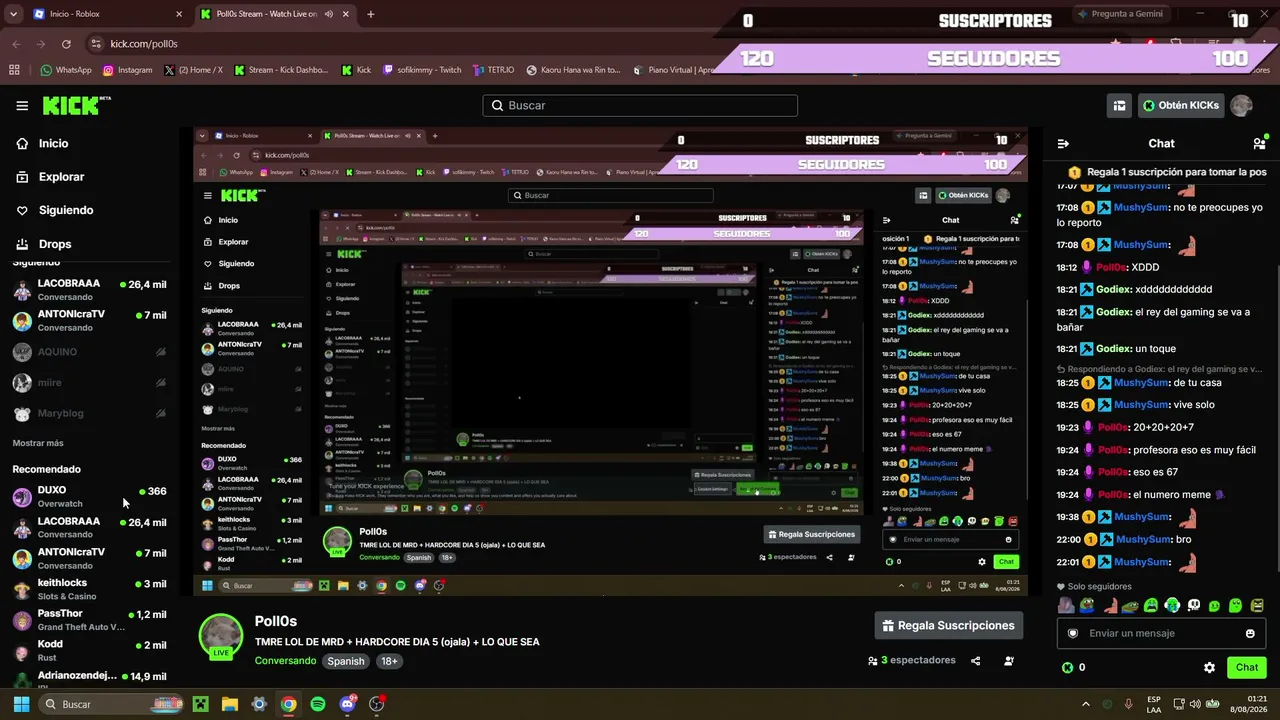Open the Conversando category link
This screenshot has width=1280, height=720.
click(287, 661)
